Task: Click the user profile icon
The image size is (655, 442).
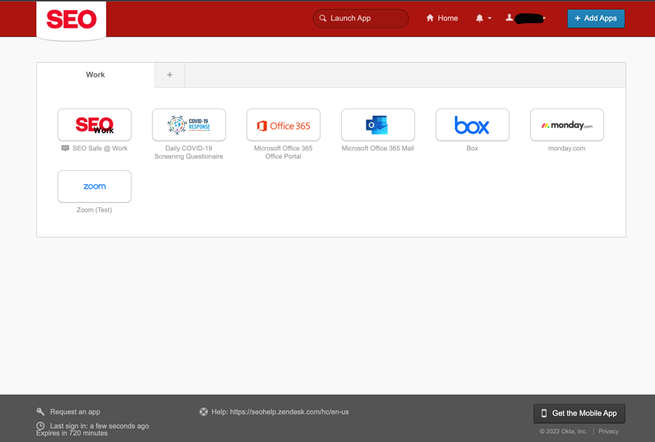Action: point(509,18)
